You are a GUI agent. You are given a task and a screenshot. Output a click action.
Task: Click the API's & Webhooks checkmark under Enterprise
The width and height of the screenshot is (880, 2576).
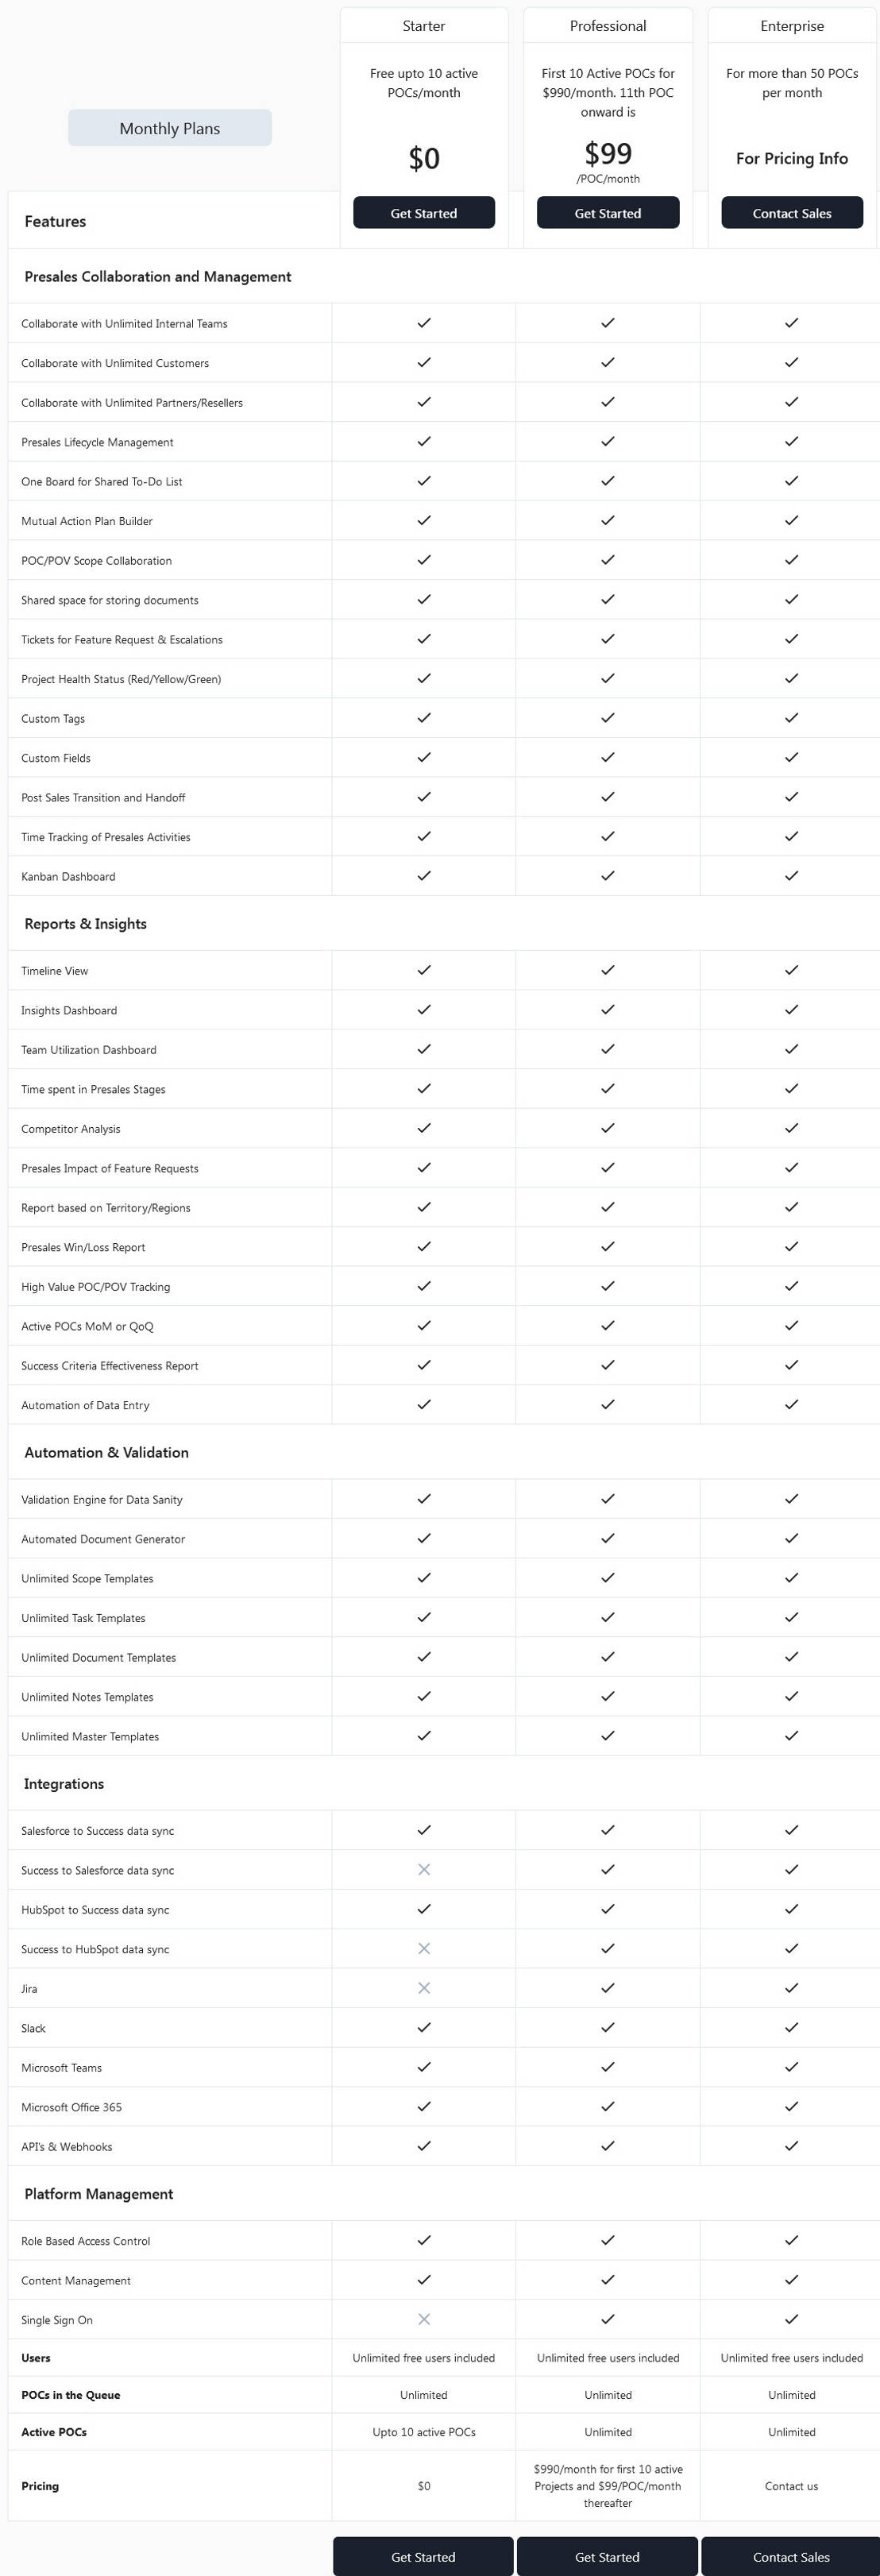point(791,2145)
